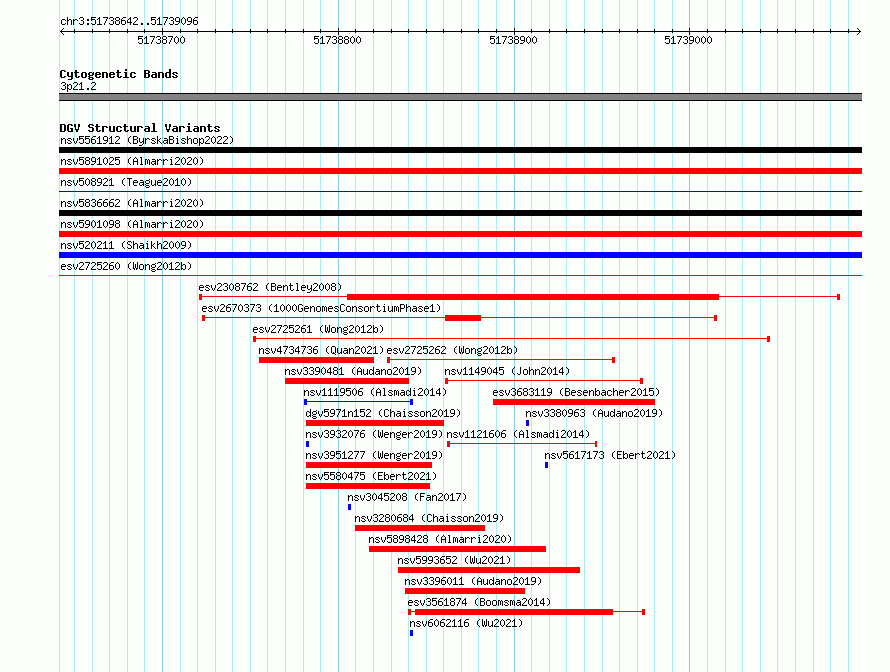The height and width of the screenshot is (672, 890).
Task: Open esv2308762 (Bentley2008) variant label
Action: pos(270,287)
